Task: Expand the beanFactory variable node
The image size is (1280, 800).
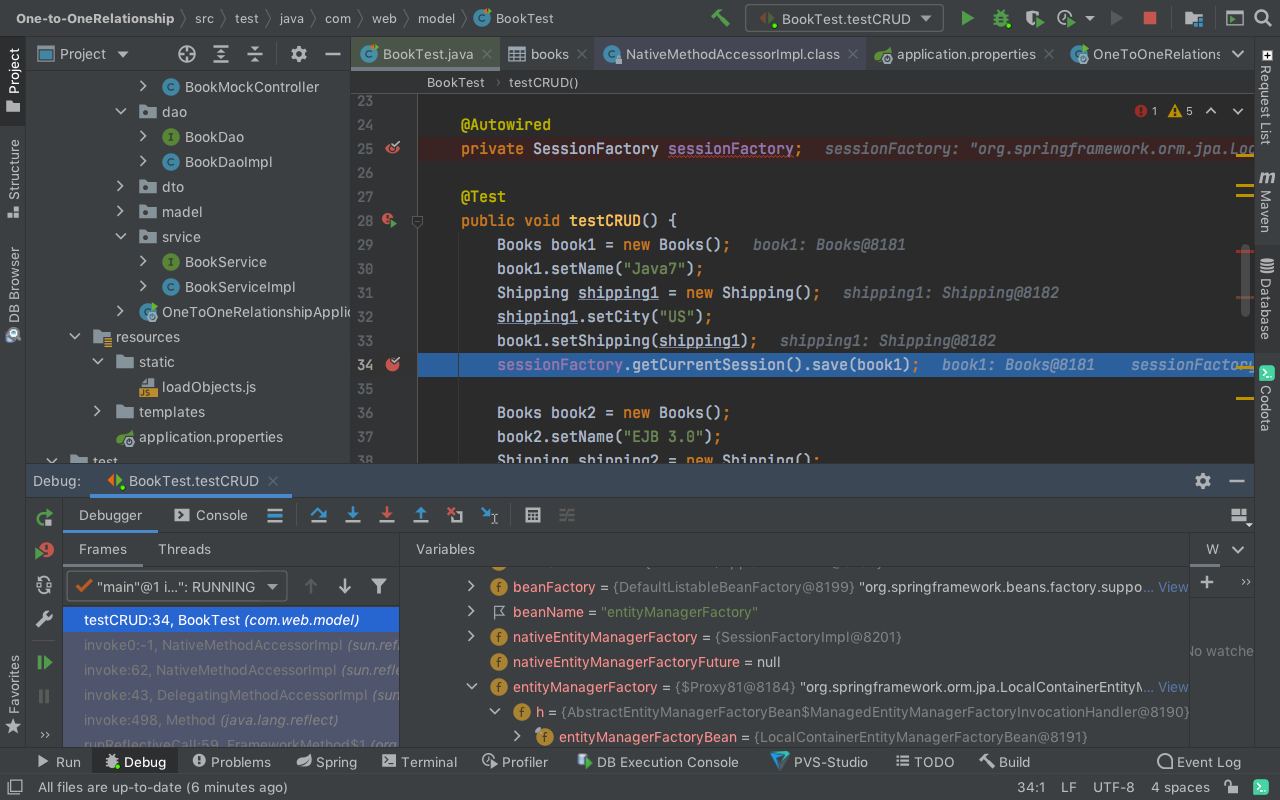Action: click(471, 587)
